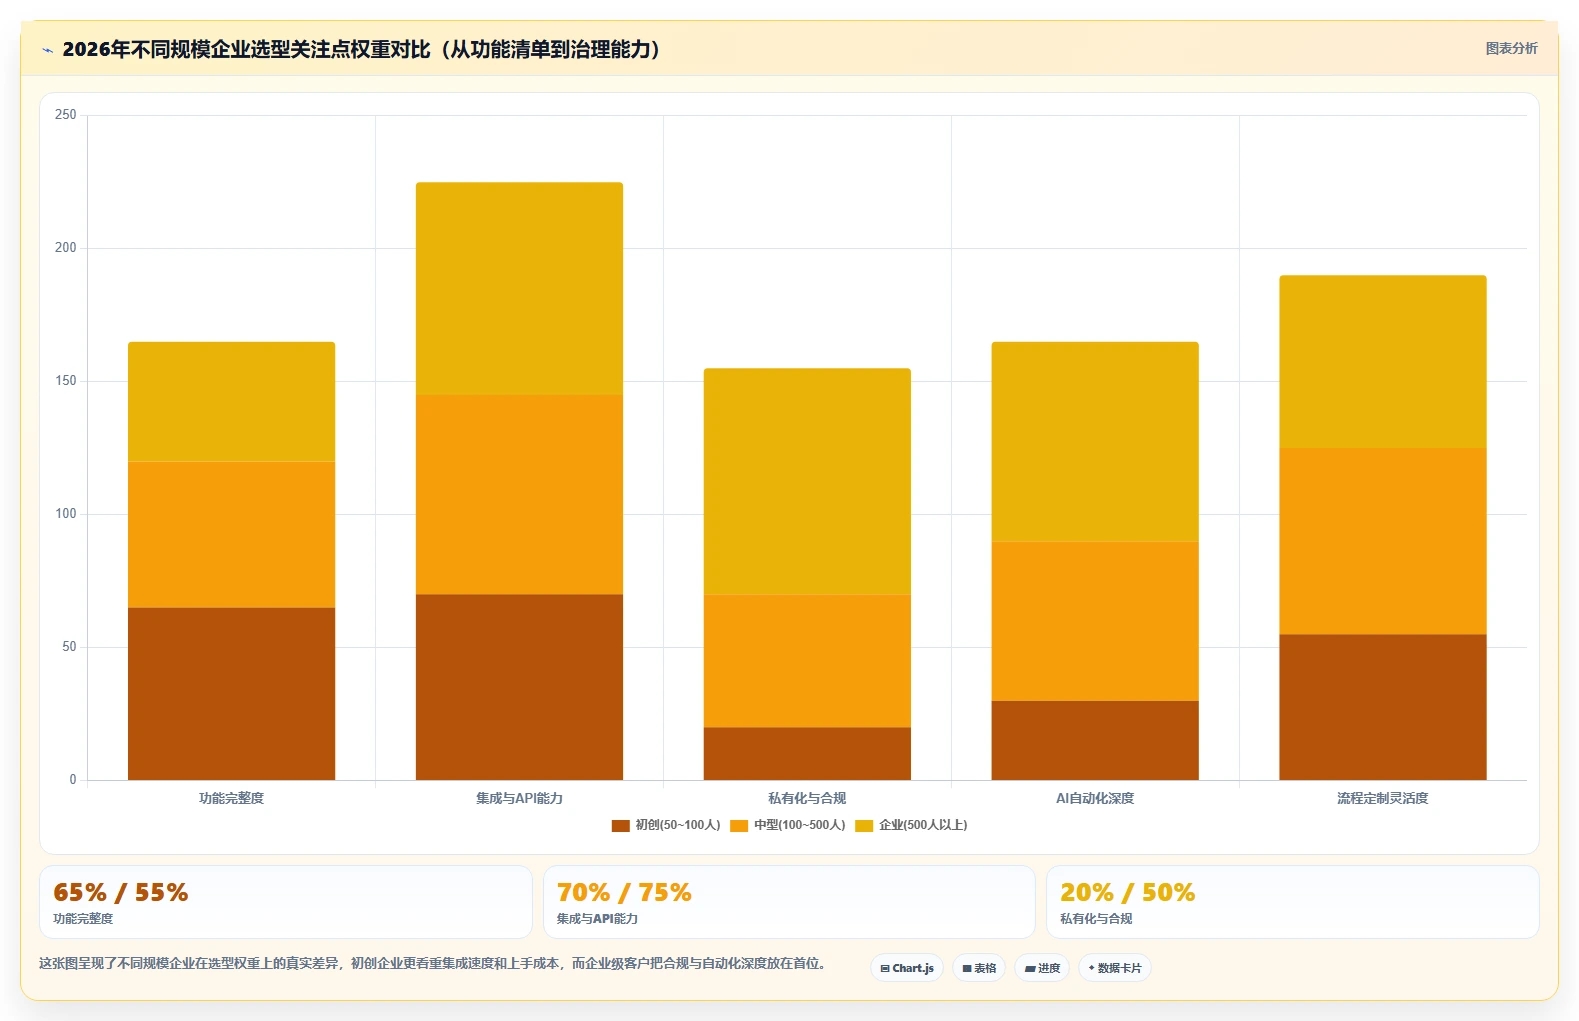
Task: Click the brown 初创 segment of 流程定制灵活度 bar
Action: click(1383, 707)
